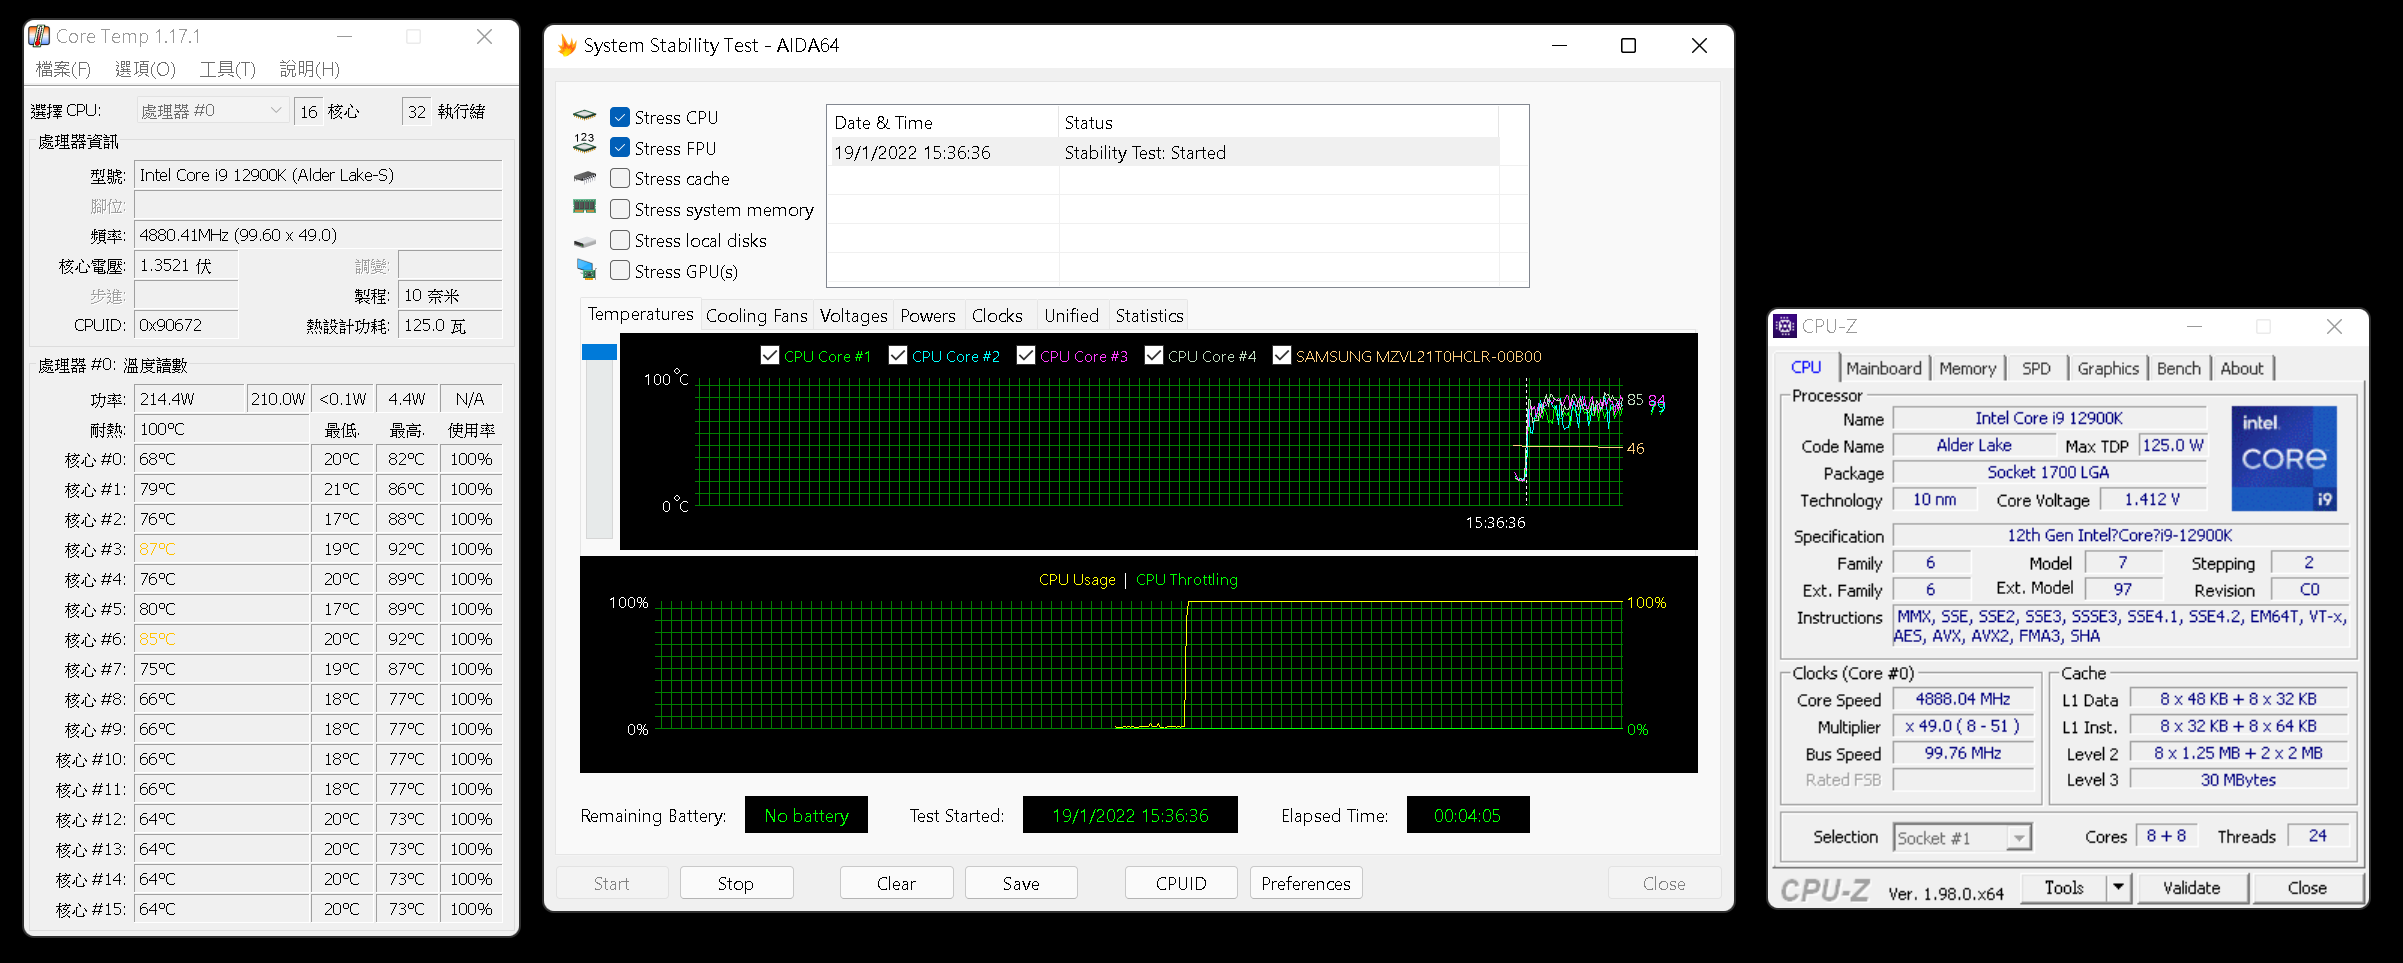
Task: Click the Stress FPU 123 icon
Action: coord(585,143)
